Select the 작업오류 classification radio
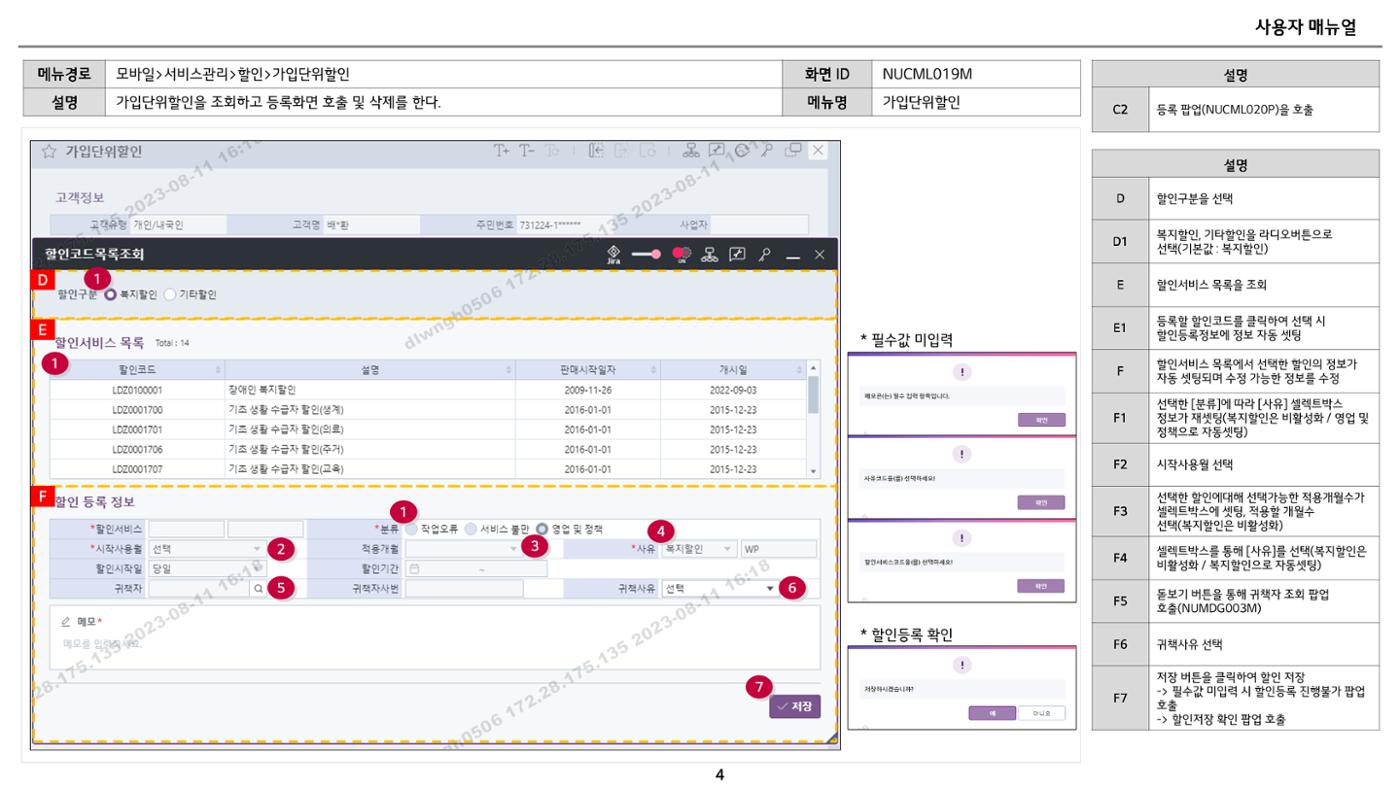1400x788 pixels. [412, 528]
